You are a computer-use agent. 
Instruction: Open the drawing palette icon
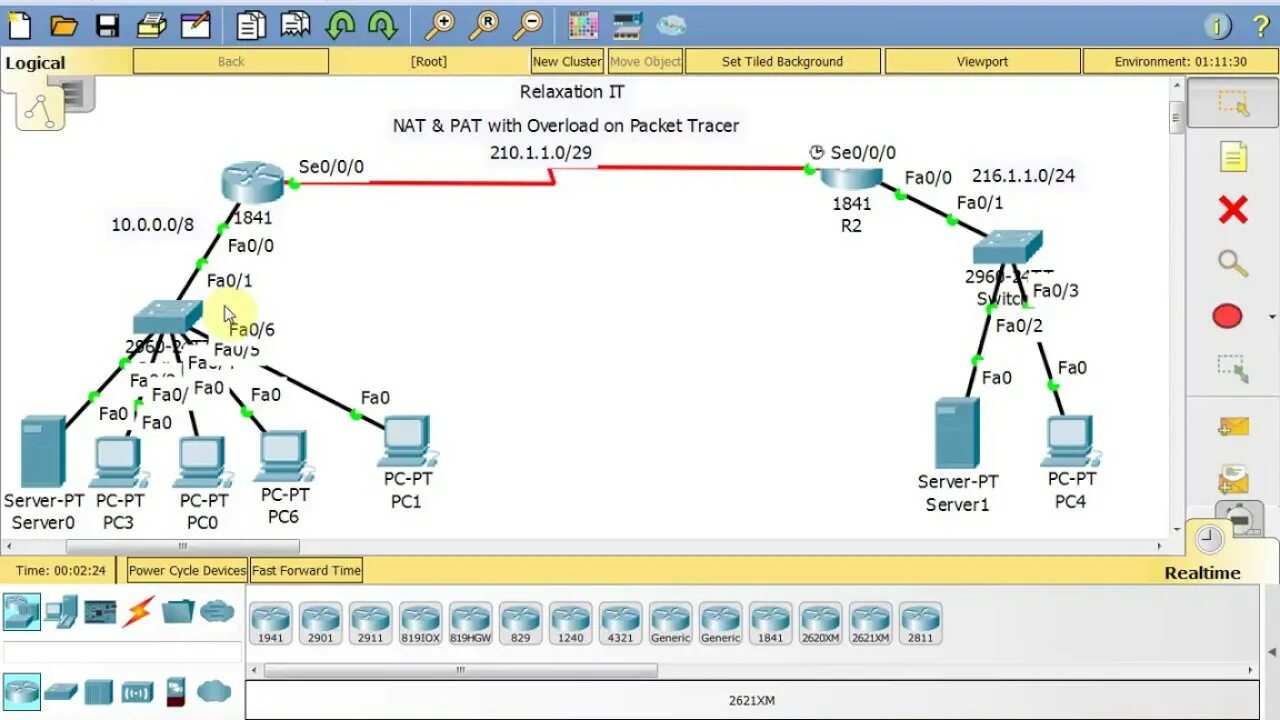[583, 25]
